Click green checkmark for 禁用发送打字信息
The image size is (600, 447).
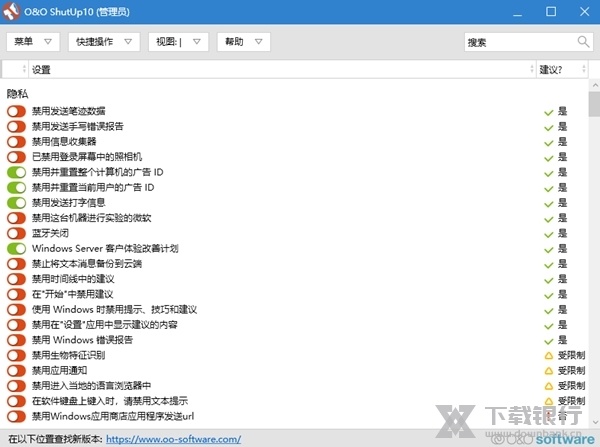(x=549, y=204)
